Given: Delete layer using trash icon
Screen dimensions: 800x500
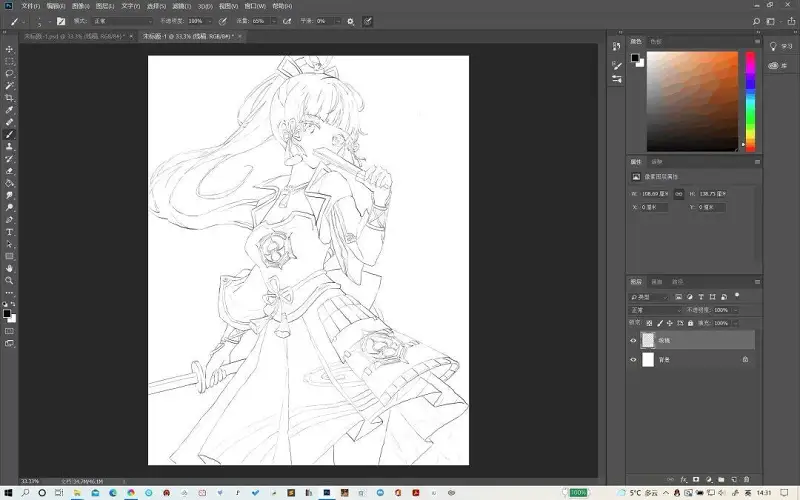Looking at the screenshot, I should (746, 480).
